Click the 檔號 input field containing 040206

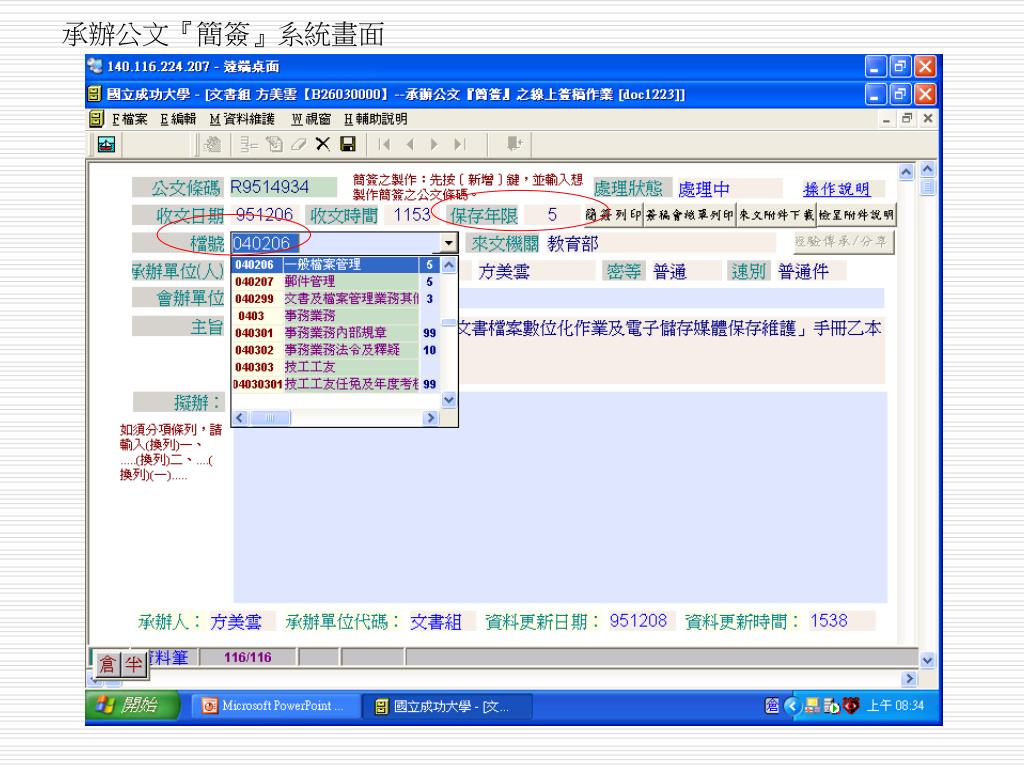(335, 244)
